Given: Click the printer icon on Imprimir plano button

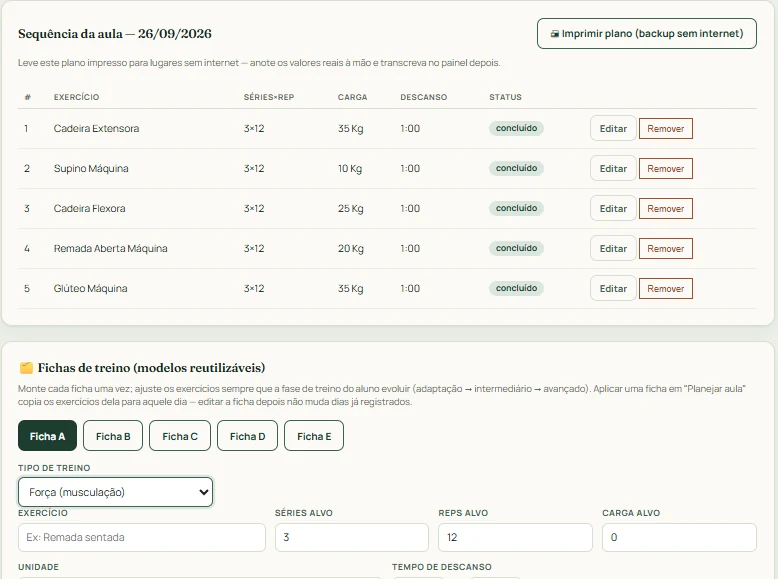Looking at the screenshot, I should [555, 34].
